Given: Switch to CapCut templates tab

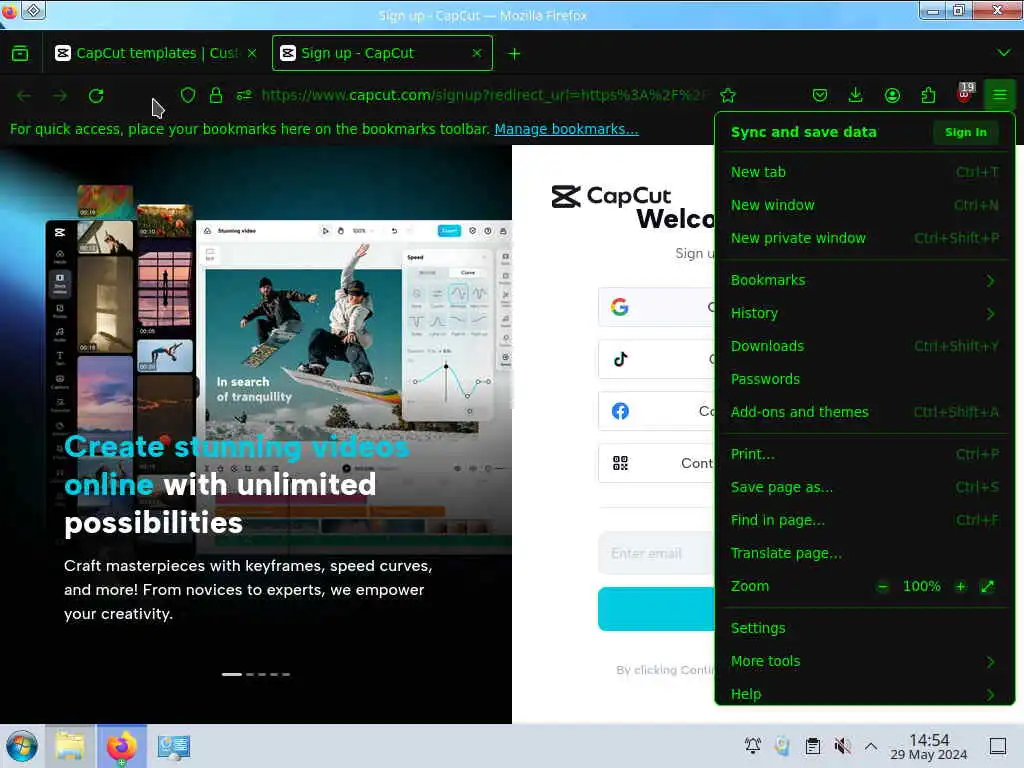Looking at the screenshot, I should point(155,53).
